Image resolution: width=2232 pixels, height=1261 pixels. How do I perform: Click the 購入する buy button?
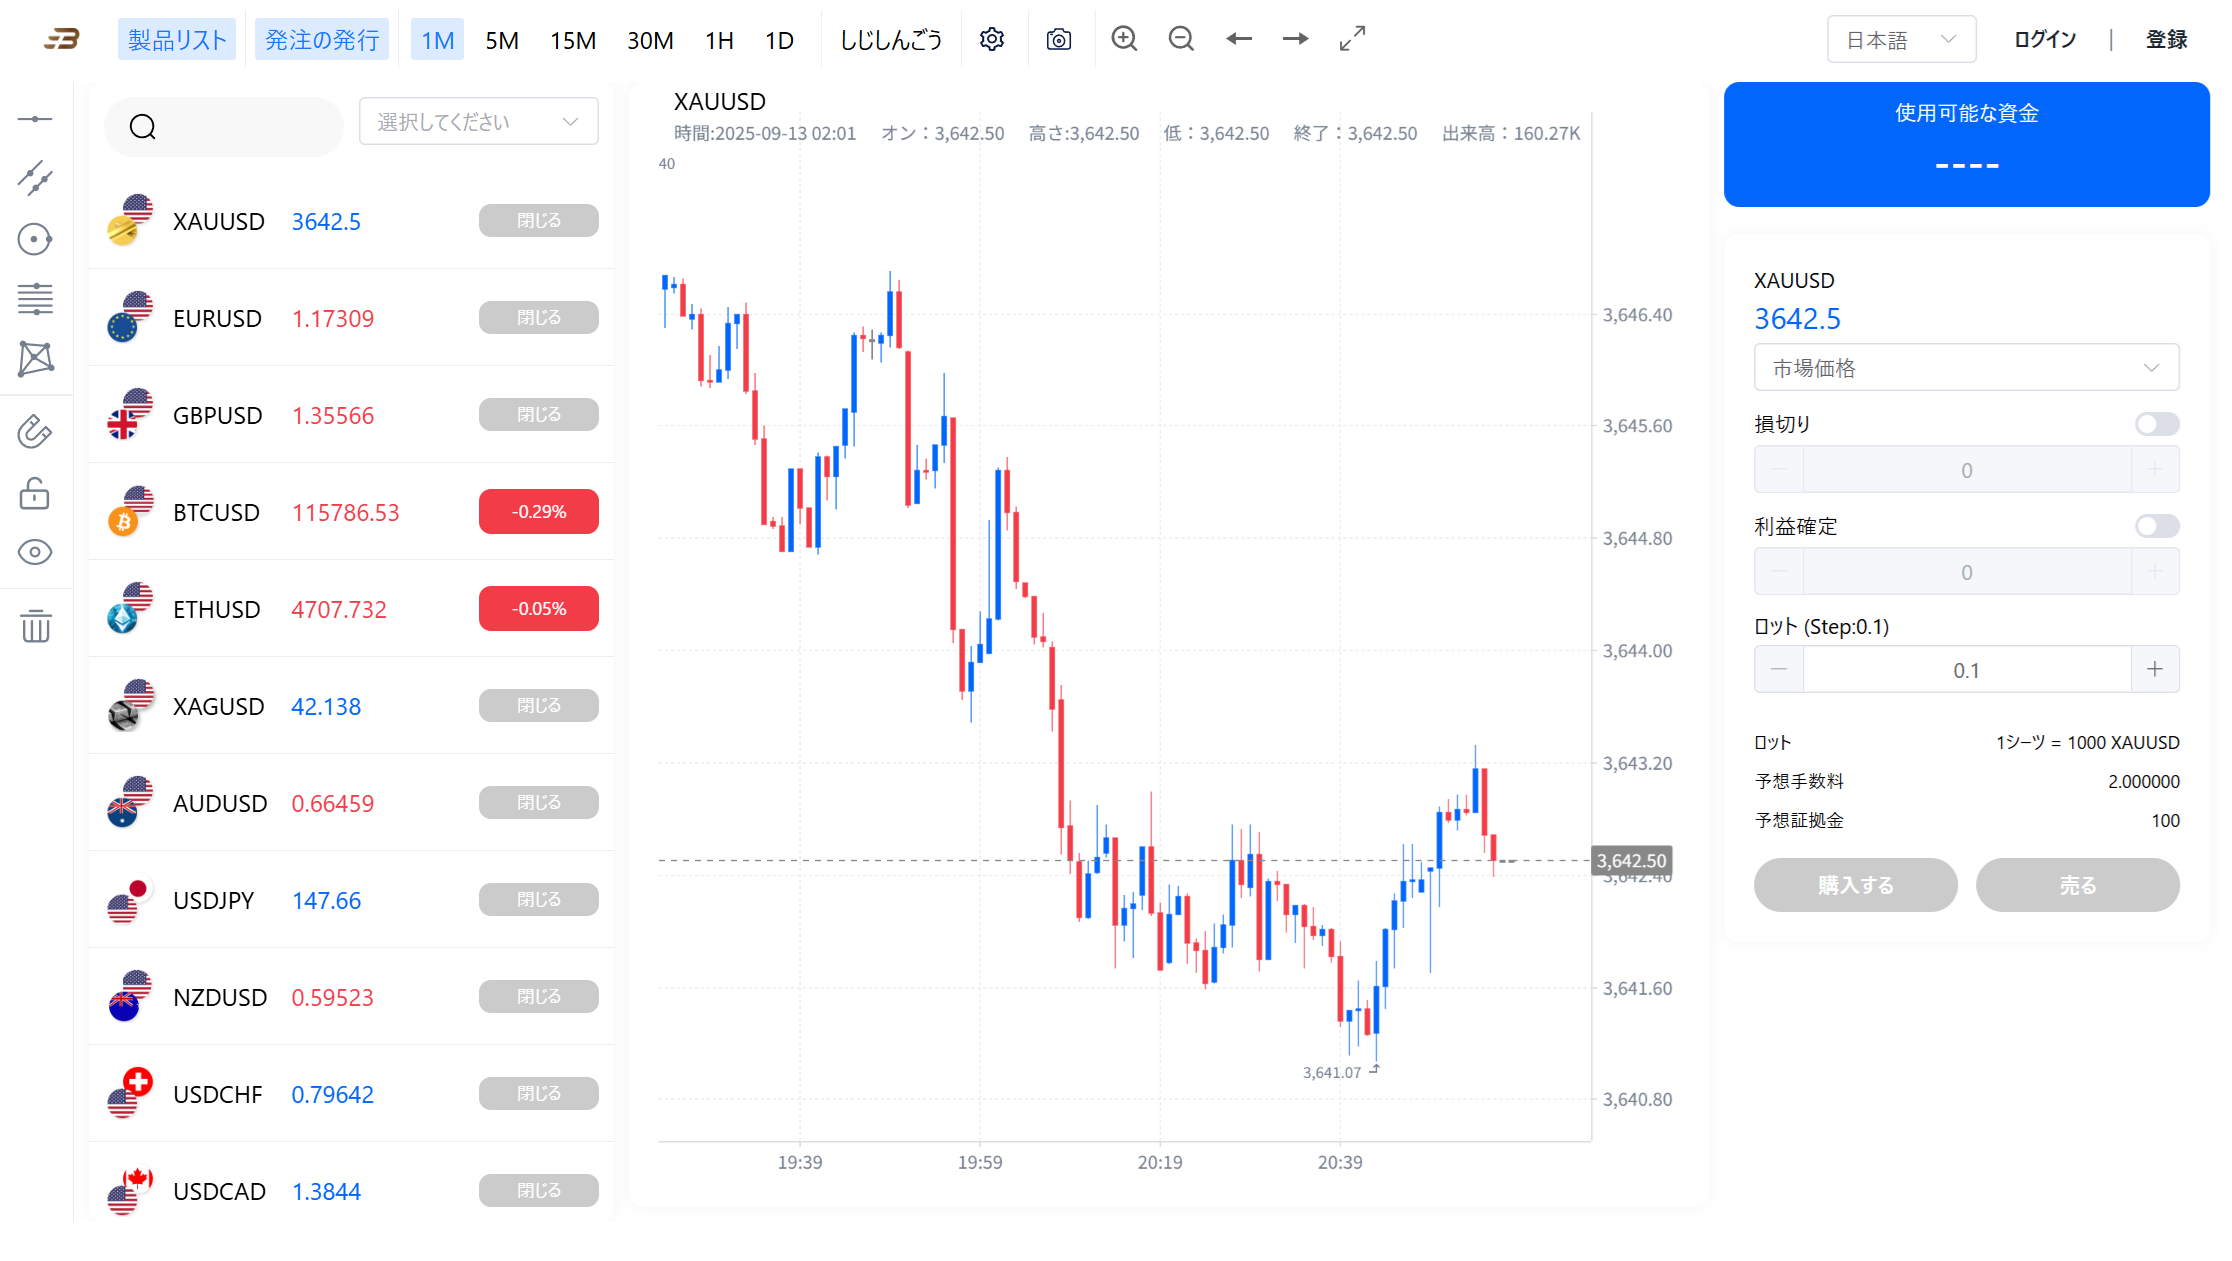[1855, 885]
